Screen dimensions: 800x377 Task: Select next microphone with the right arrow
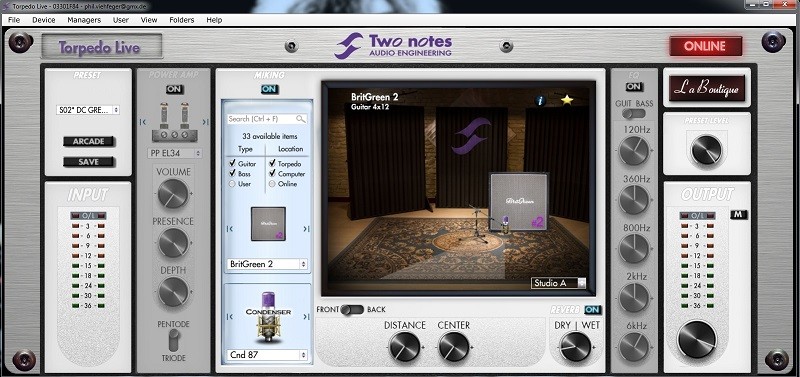(x=306, y=317)
